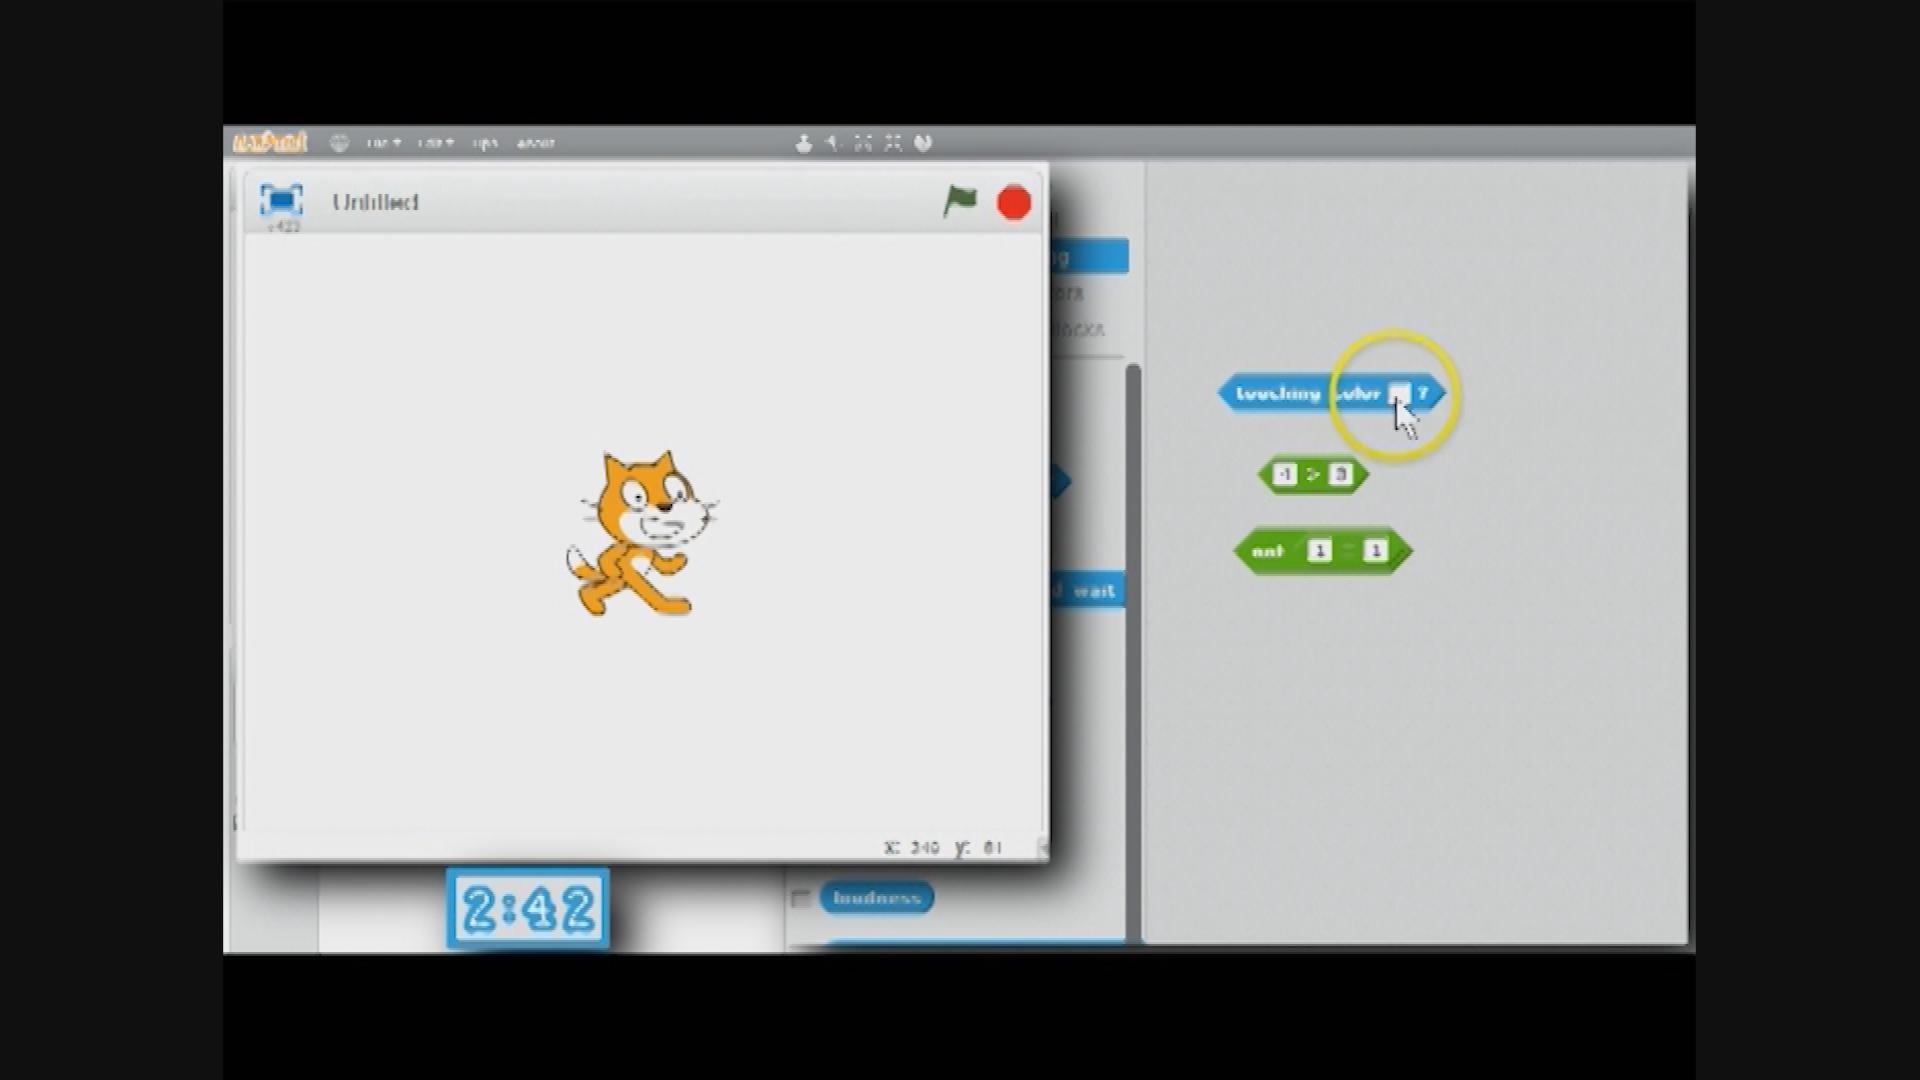Open the About menu item
Viewport: 1920px width, 1080px height.
point(536,143)
